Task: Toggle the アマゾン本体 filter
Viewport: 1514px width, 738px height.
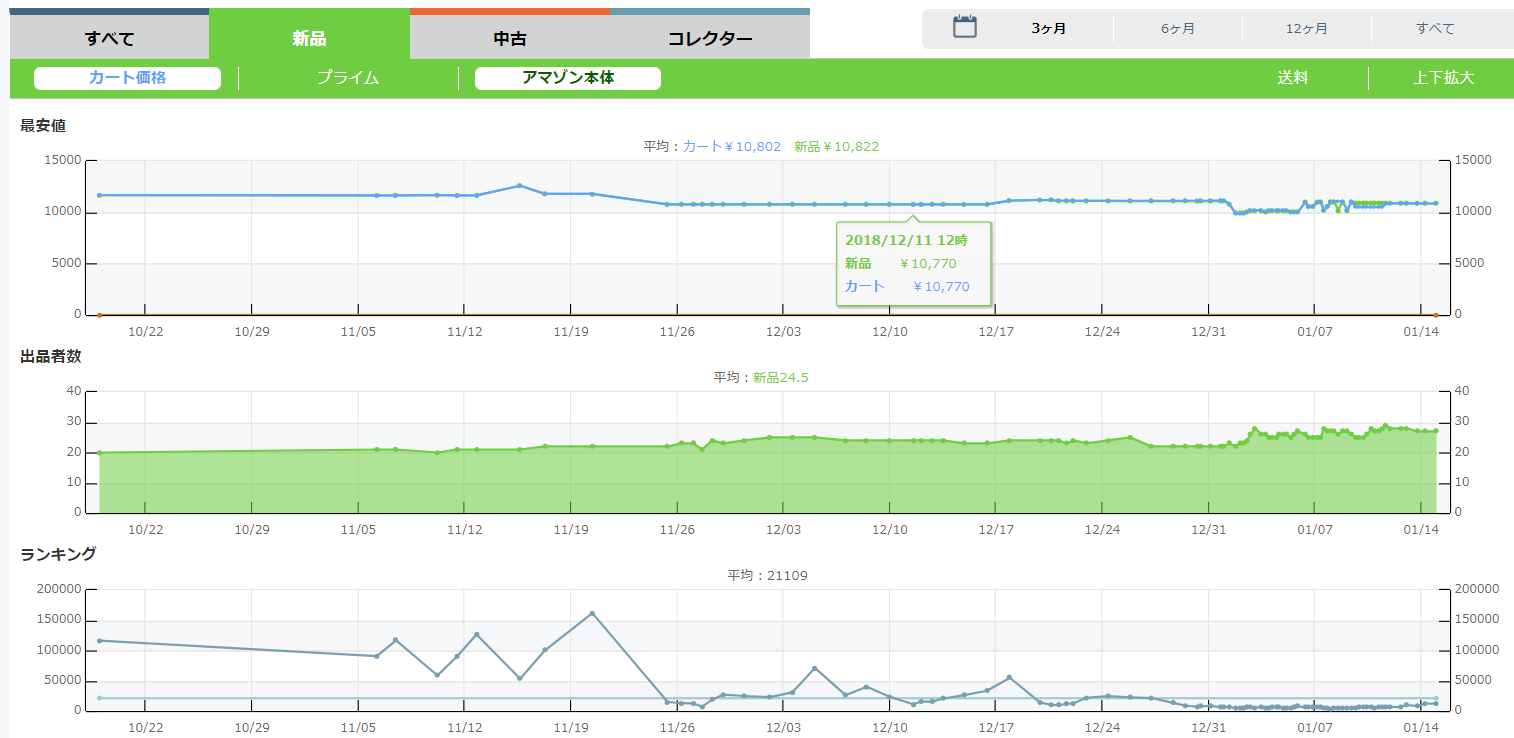Action: pos(567,78)
